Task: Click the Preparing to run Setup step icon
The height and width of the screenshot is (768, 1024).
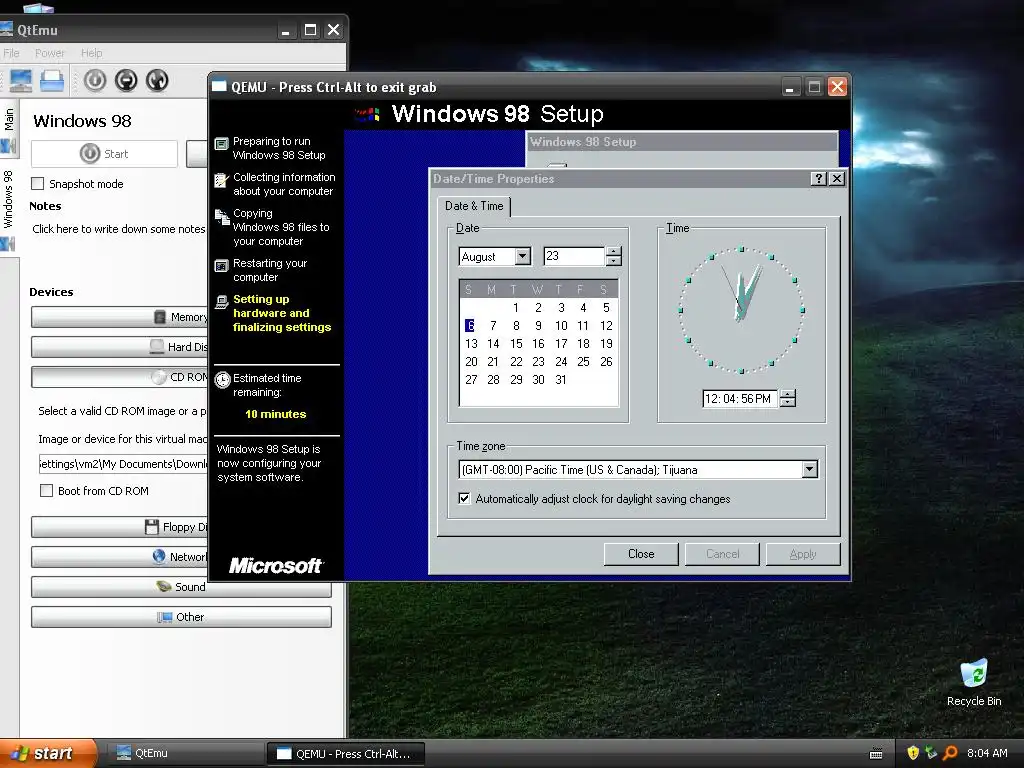Action: [x=222, y=143]
